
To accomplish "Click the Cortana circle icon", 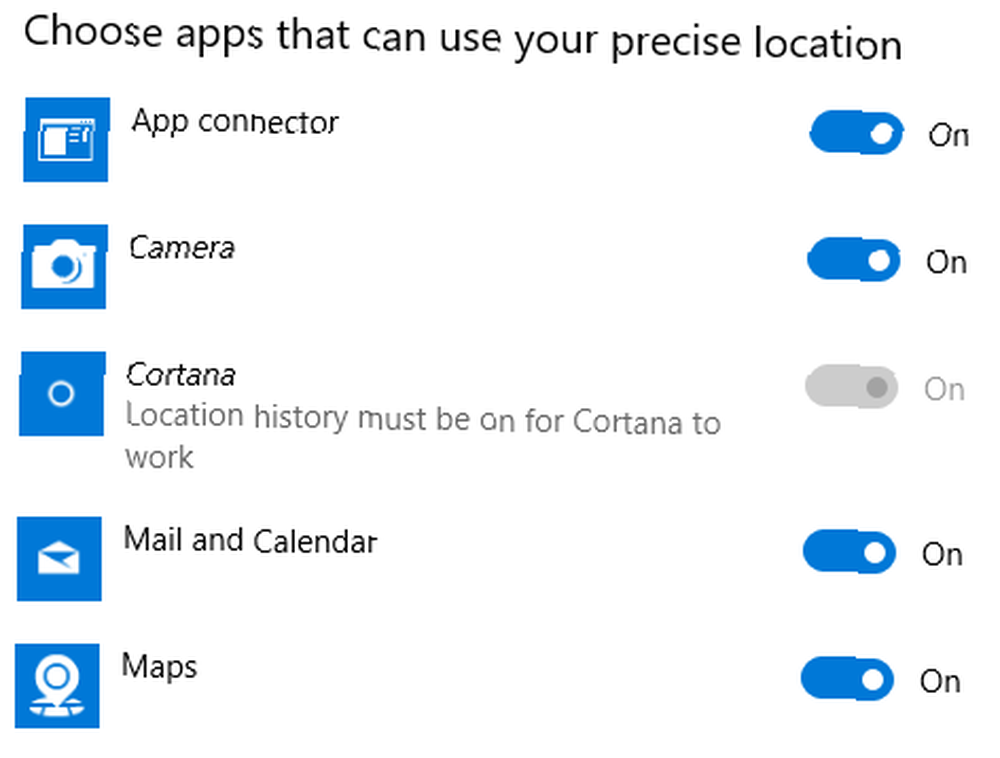I will [62, 393].
